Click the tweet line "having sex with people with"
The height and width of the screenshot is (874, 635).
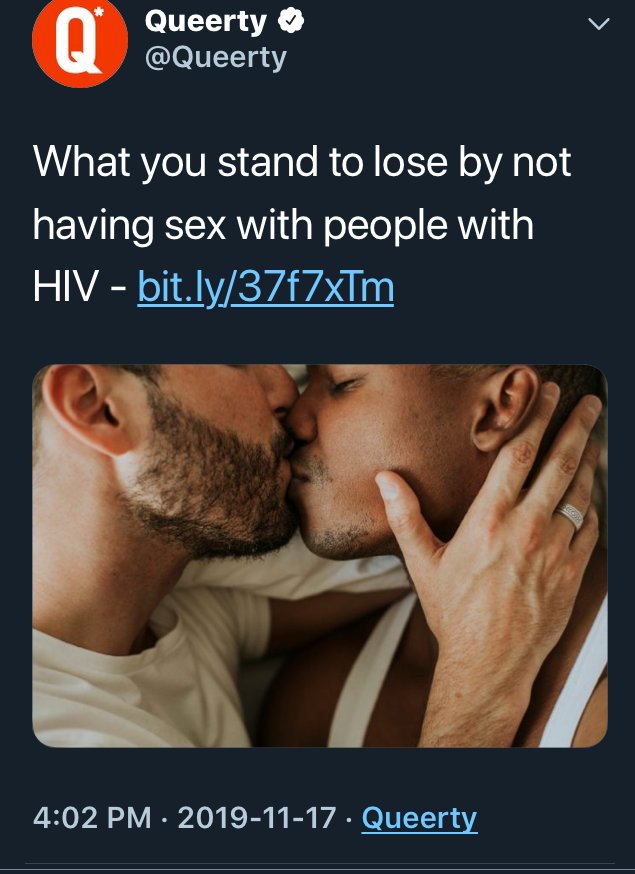(283, 226)
